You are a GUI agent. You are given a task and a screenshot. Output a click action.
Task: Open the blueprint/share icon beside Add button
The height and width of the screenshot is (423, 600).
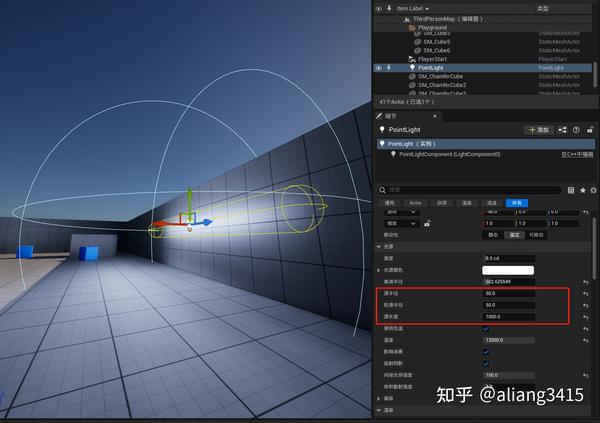coord(562,130)
